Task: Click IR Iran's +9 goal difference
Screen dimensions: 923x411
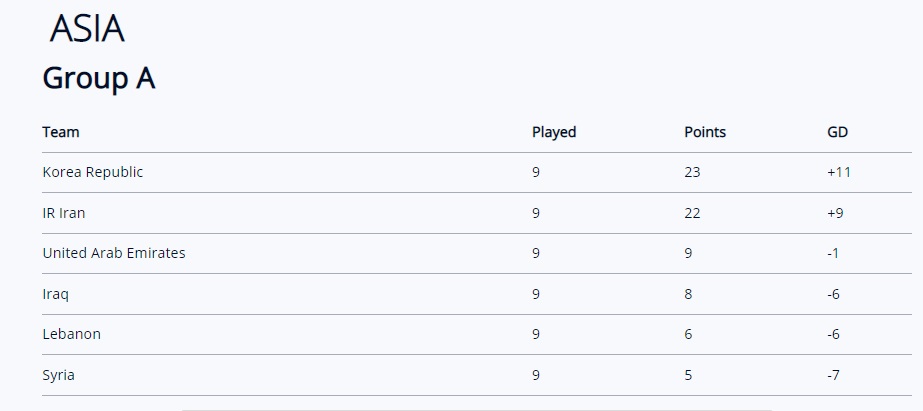Action: (x=835, y=213)
